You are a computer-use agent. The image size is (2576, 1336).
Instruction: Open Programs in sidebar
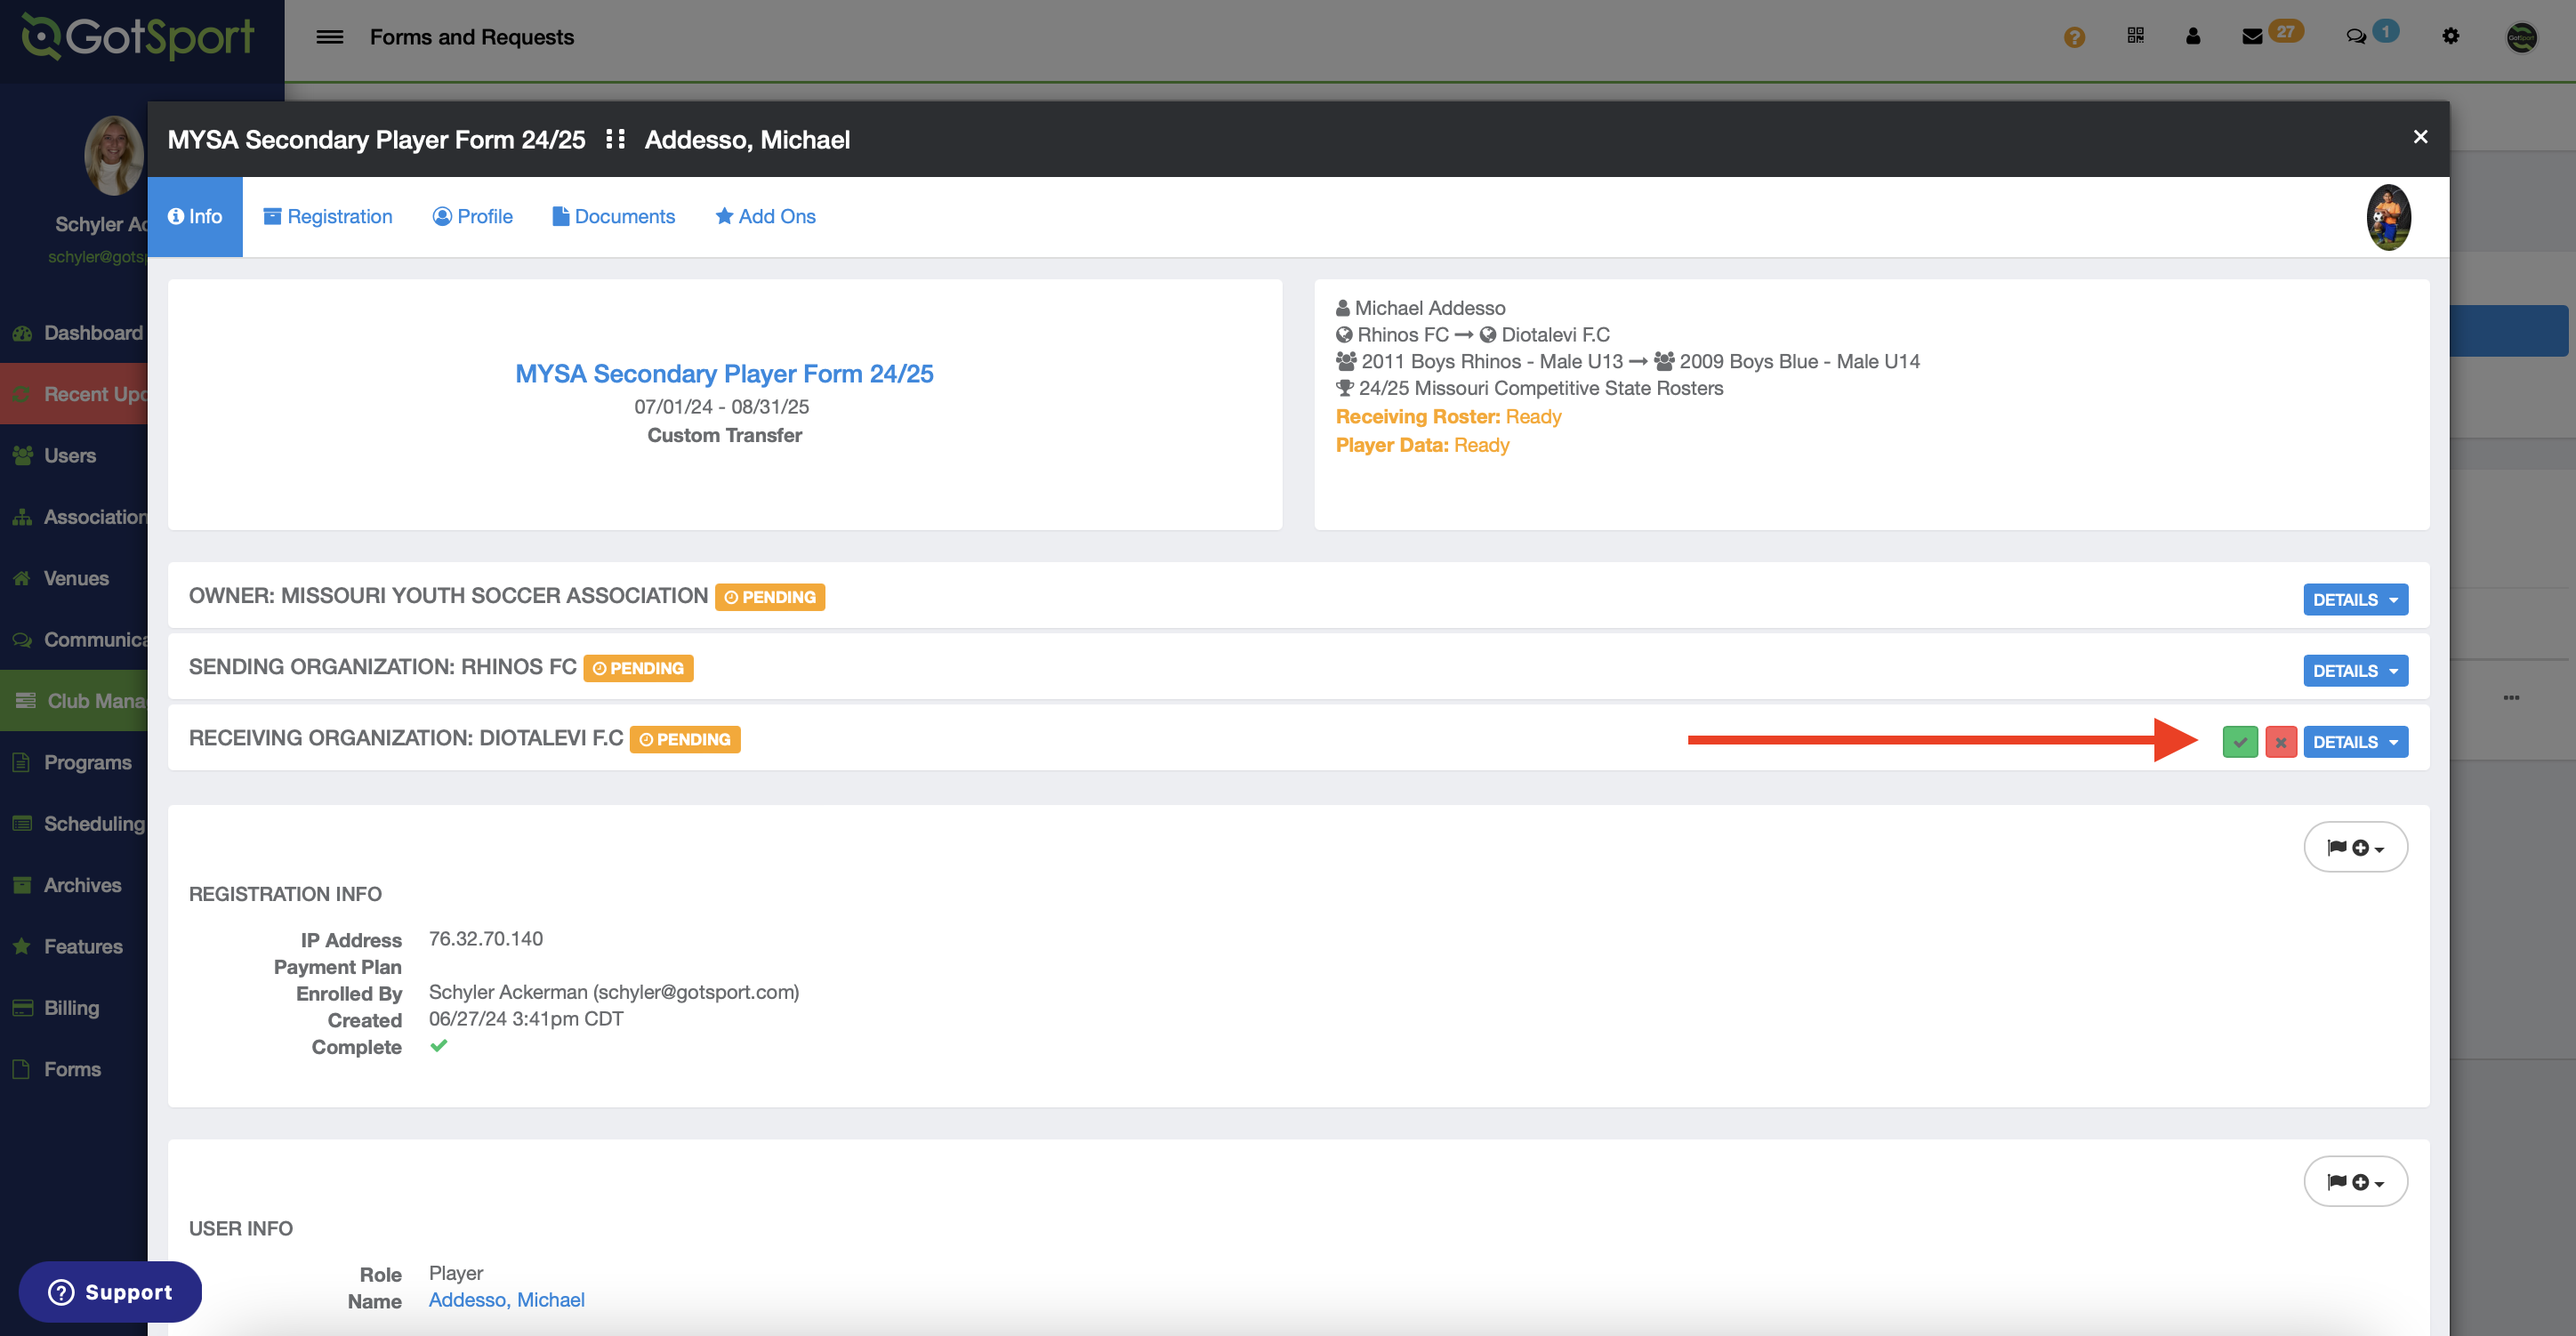[x=74, y=762]
